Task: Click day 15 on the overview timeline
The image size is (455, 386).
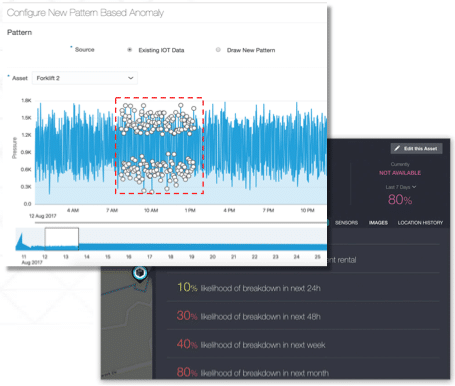Action: [x=108, y=257]
